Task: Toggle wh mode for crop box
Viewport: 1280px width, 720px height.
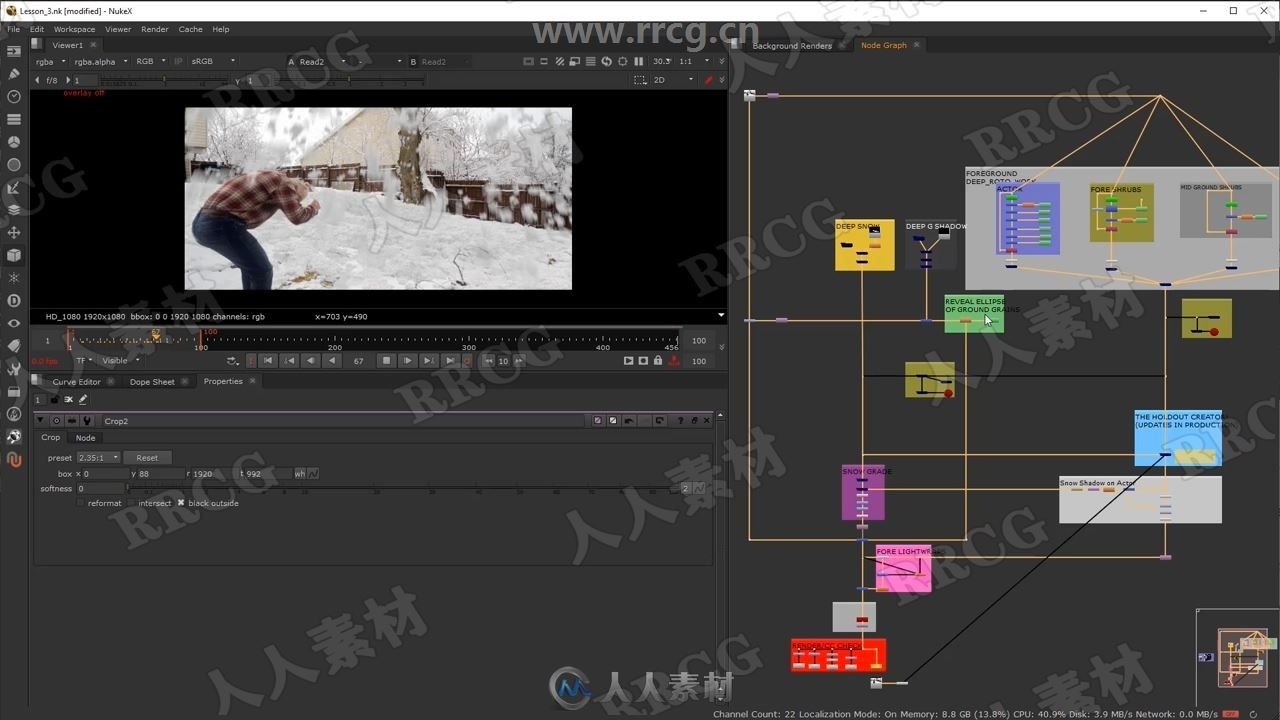Action: tap(300, 474)
